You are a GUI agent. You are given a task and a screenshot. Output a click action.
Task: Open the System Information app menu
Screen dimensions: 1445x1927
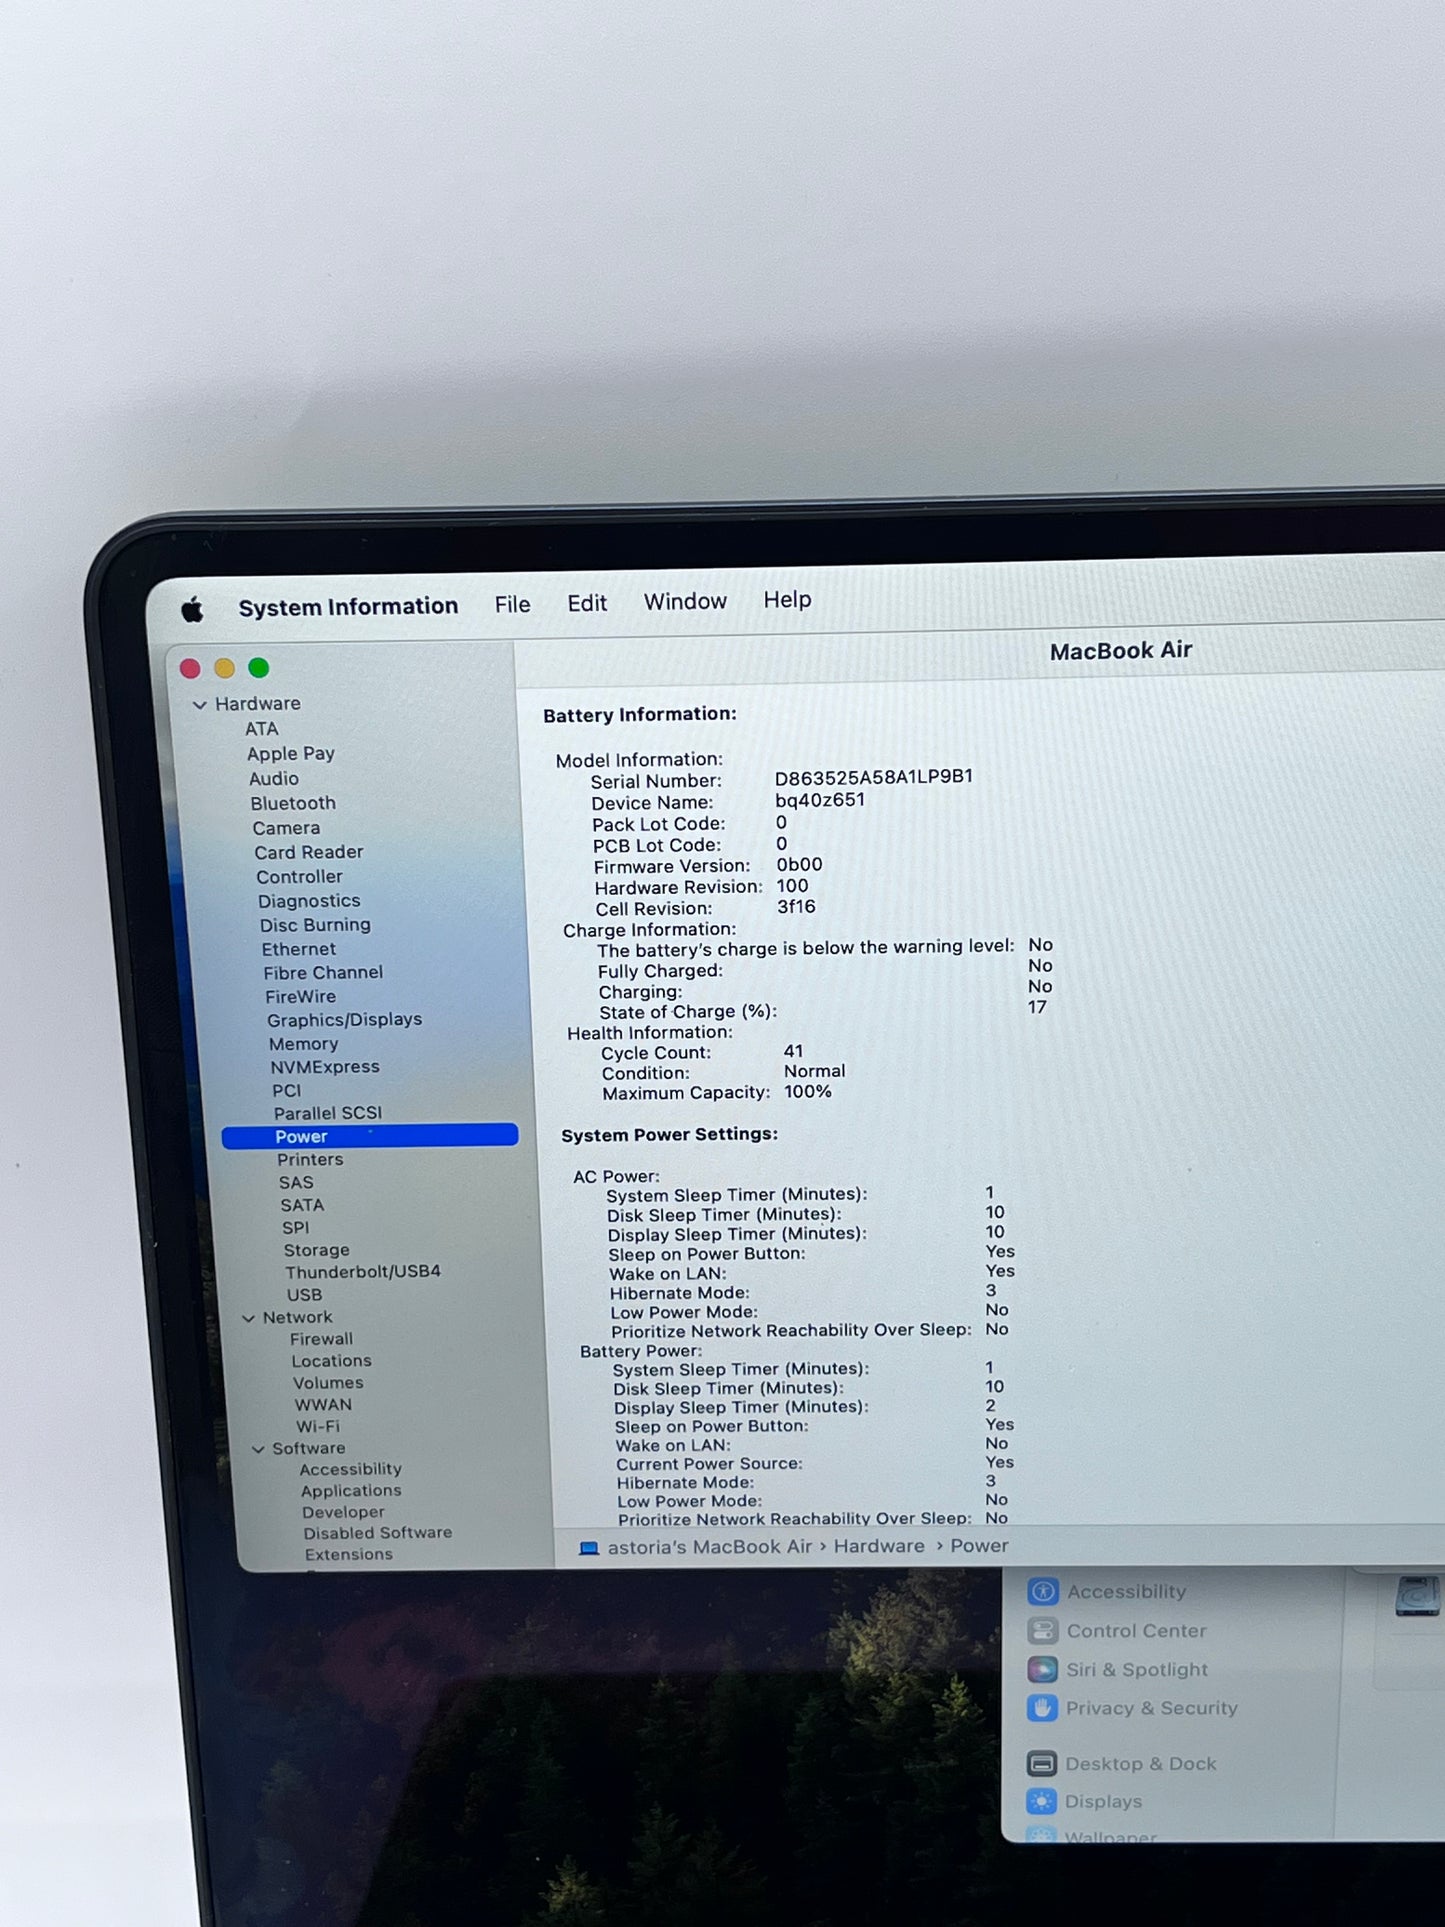click(x=348, y=607)
